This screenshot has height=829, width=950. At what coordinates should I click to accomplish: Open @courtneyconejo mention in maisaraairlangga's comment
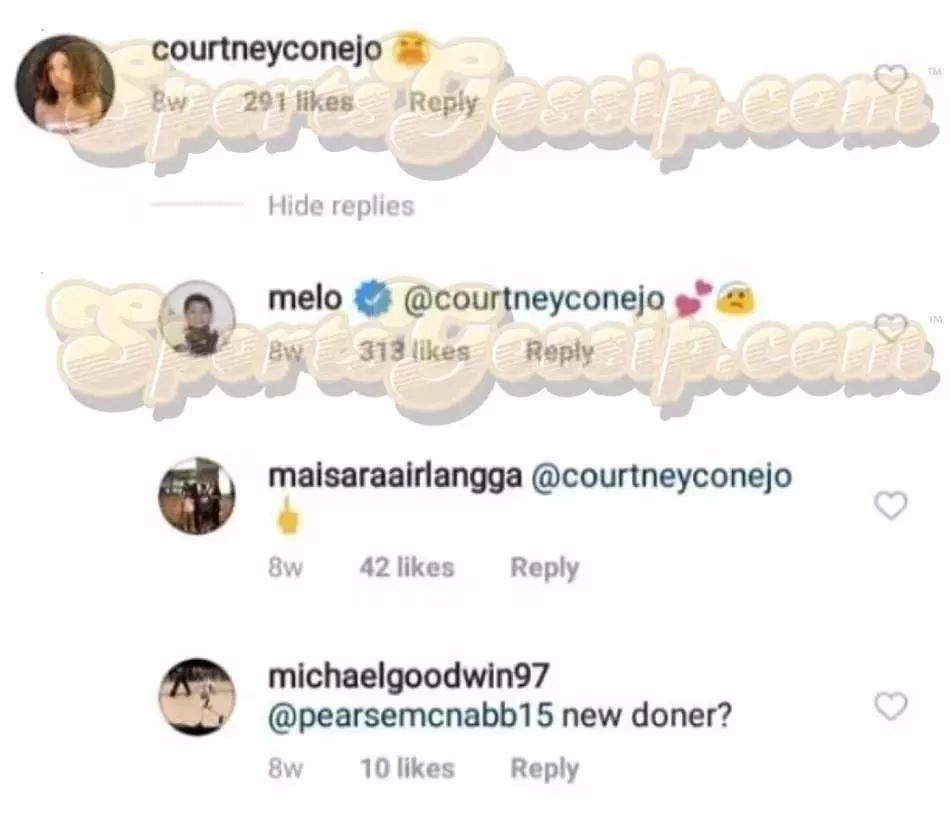coord(662,476)
